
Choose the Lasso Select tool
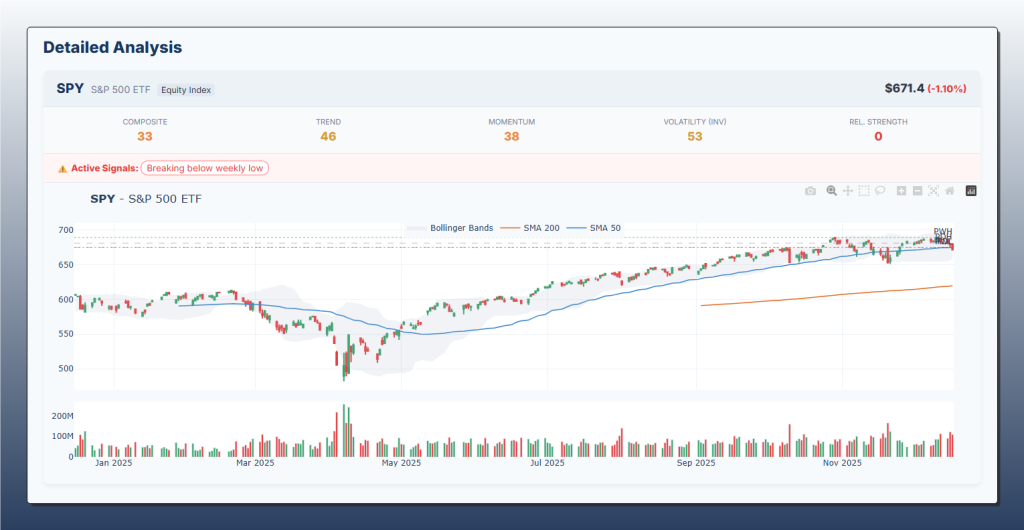click(x=880, y=191)
